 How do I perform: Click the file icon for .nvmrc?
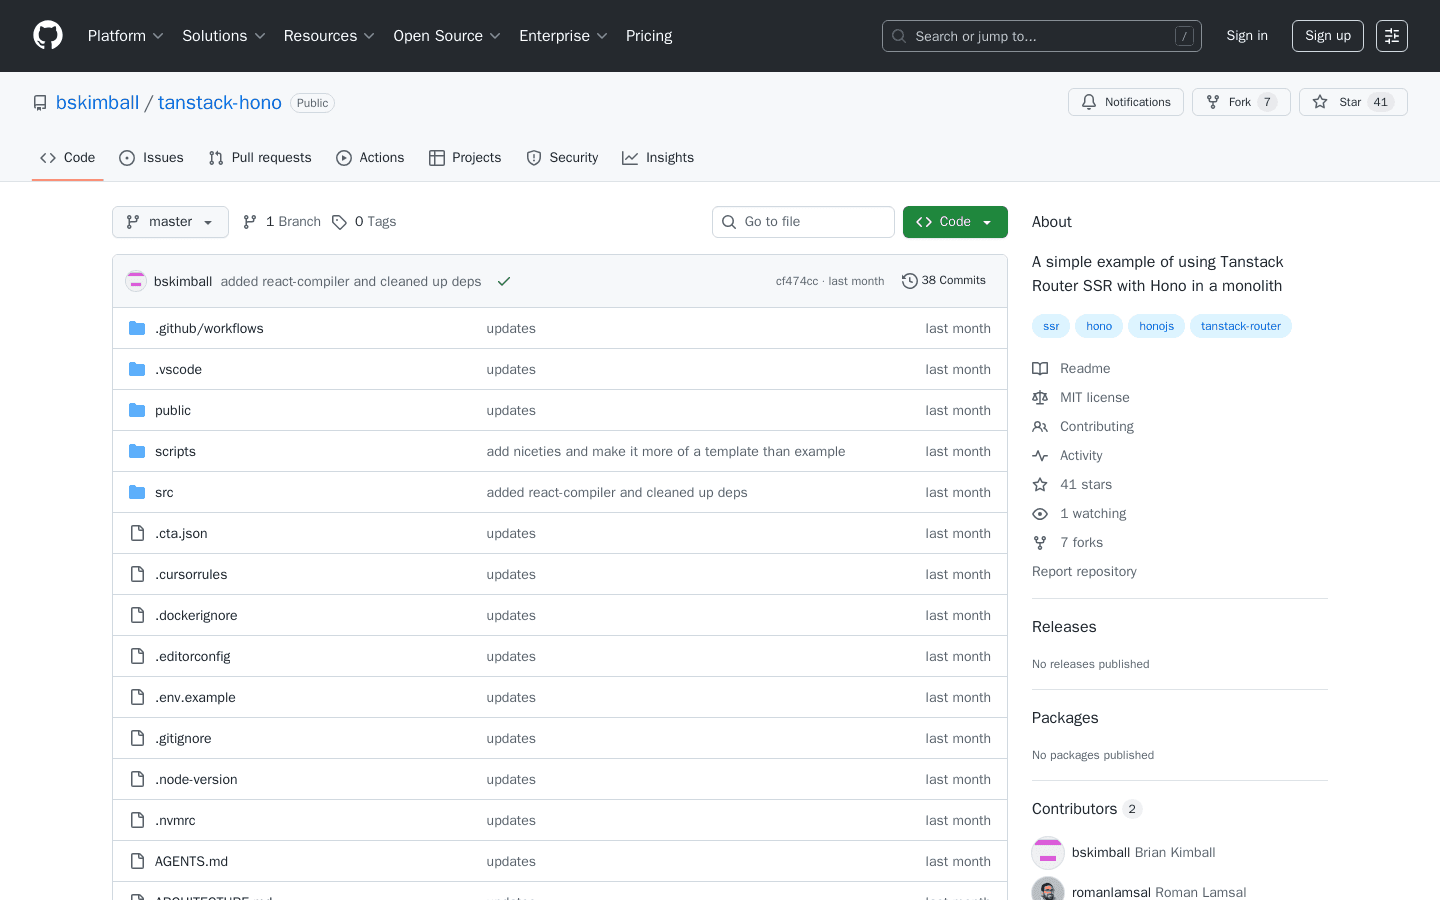(x=137, y=820)
